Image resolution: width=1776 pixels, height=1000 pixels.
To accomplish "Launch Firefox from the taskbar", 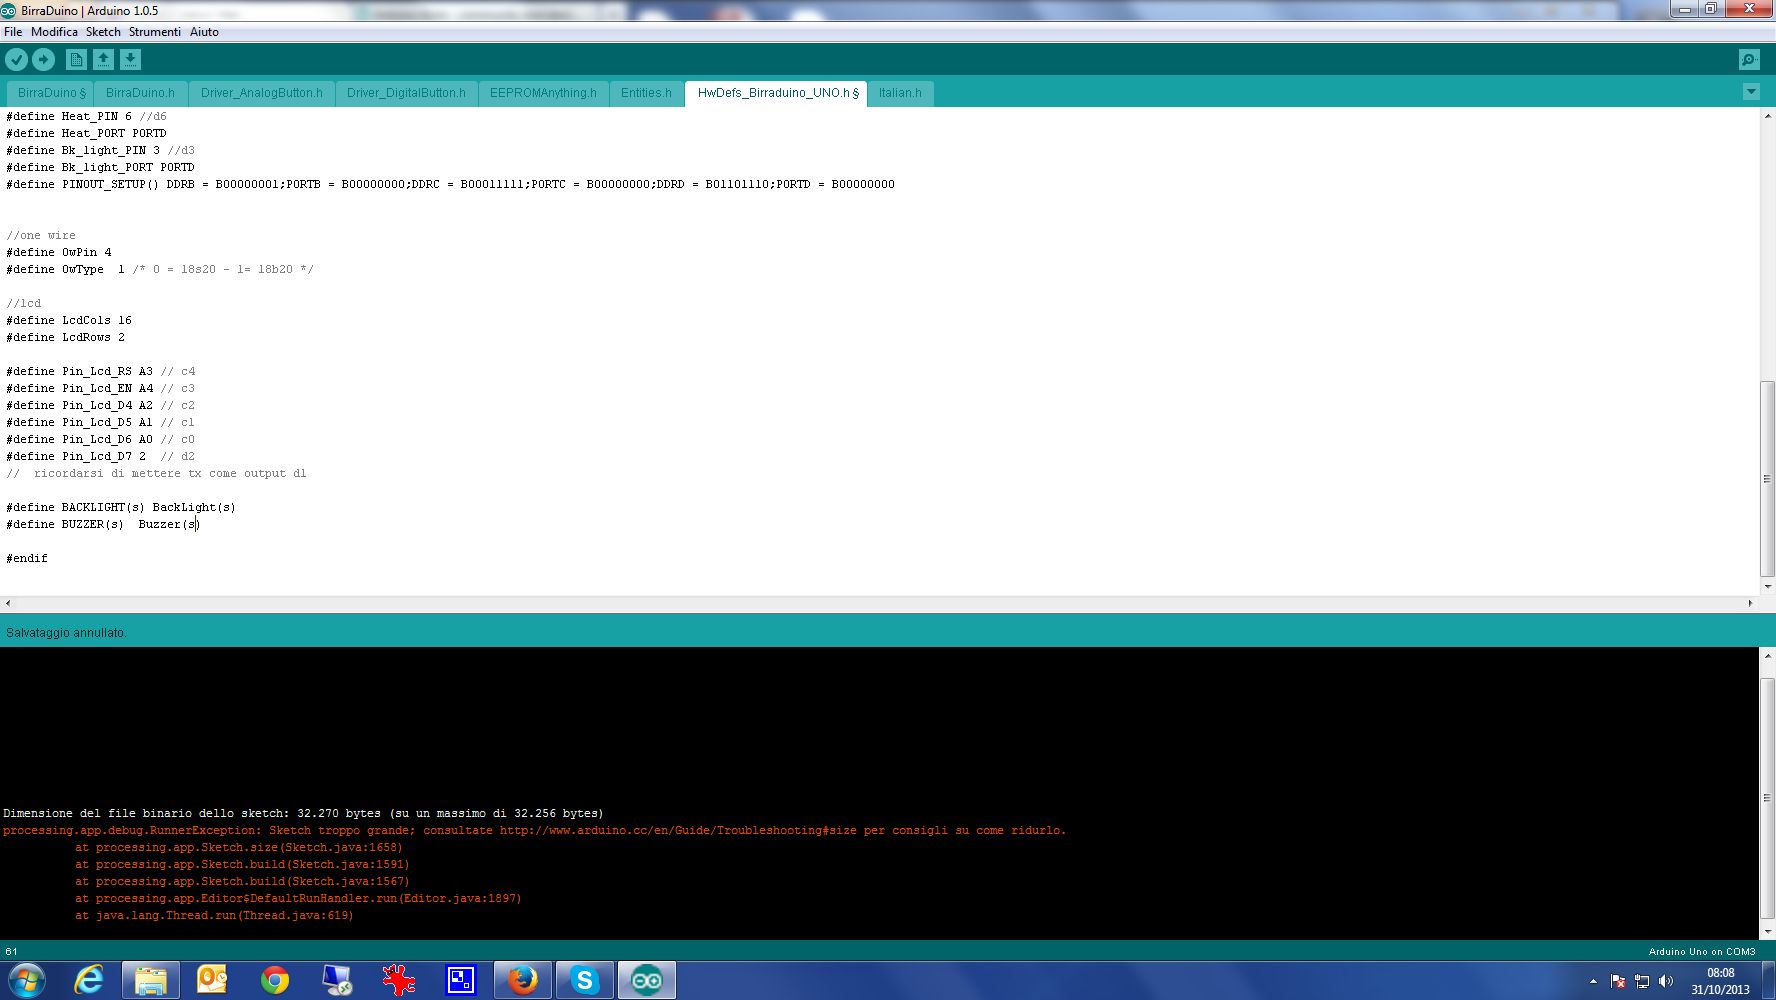I will tap(523, 980).
